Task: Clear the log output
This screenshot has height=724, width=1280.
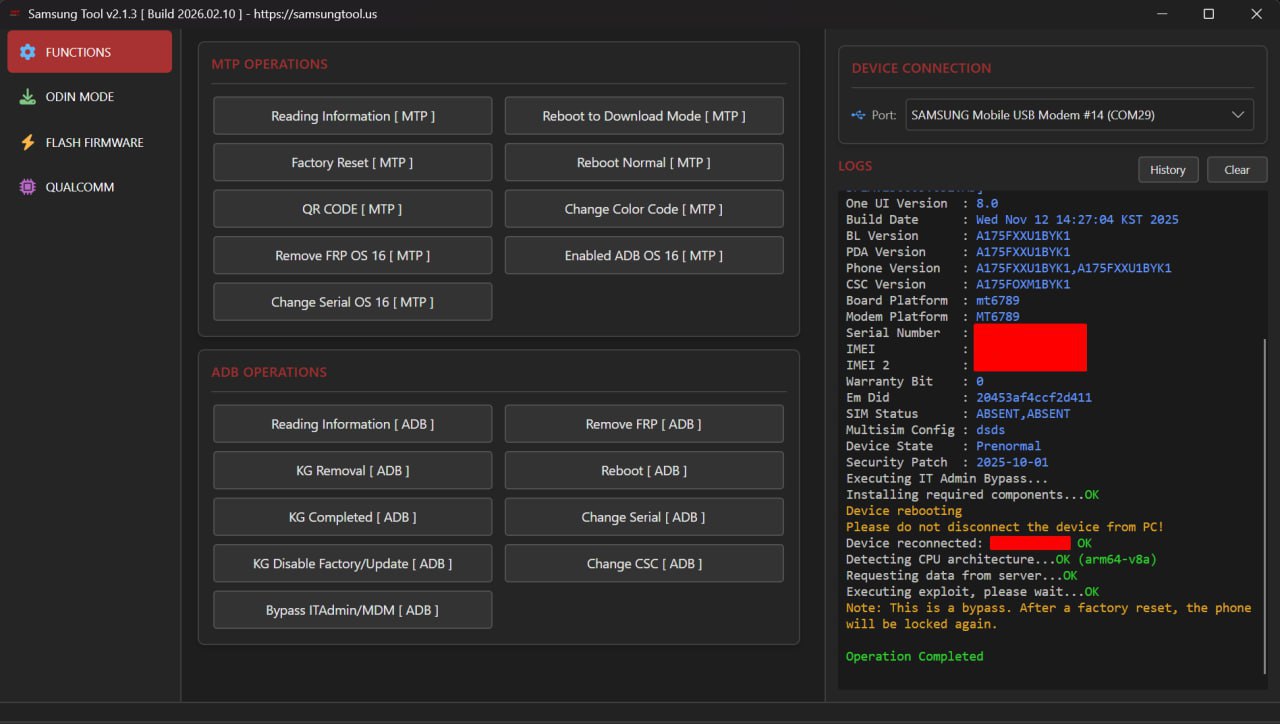Action: tap(1236, 170)
